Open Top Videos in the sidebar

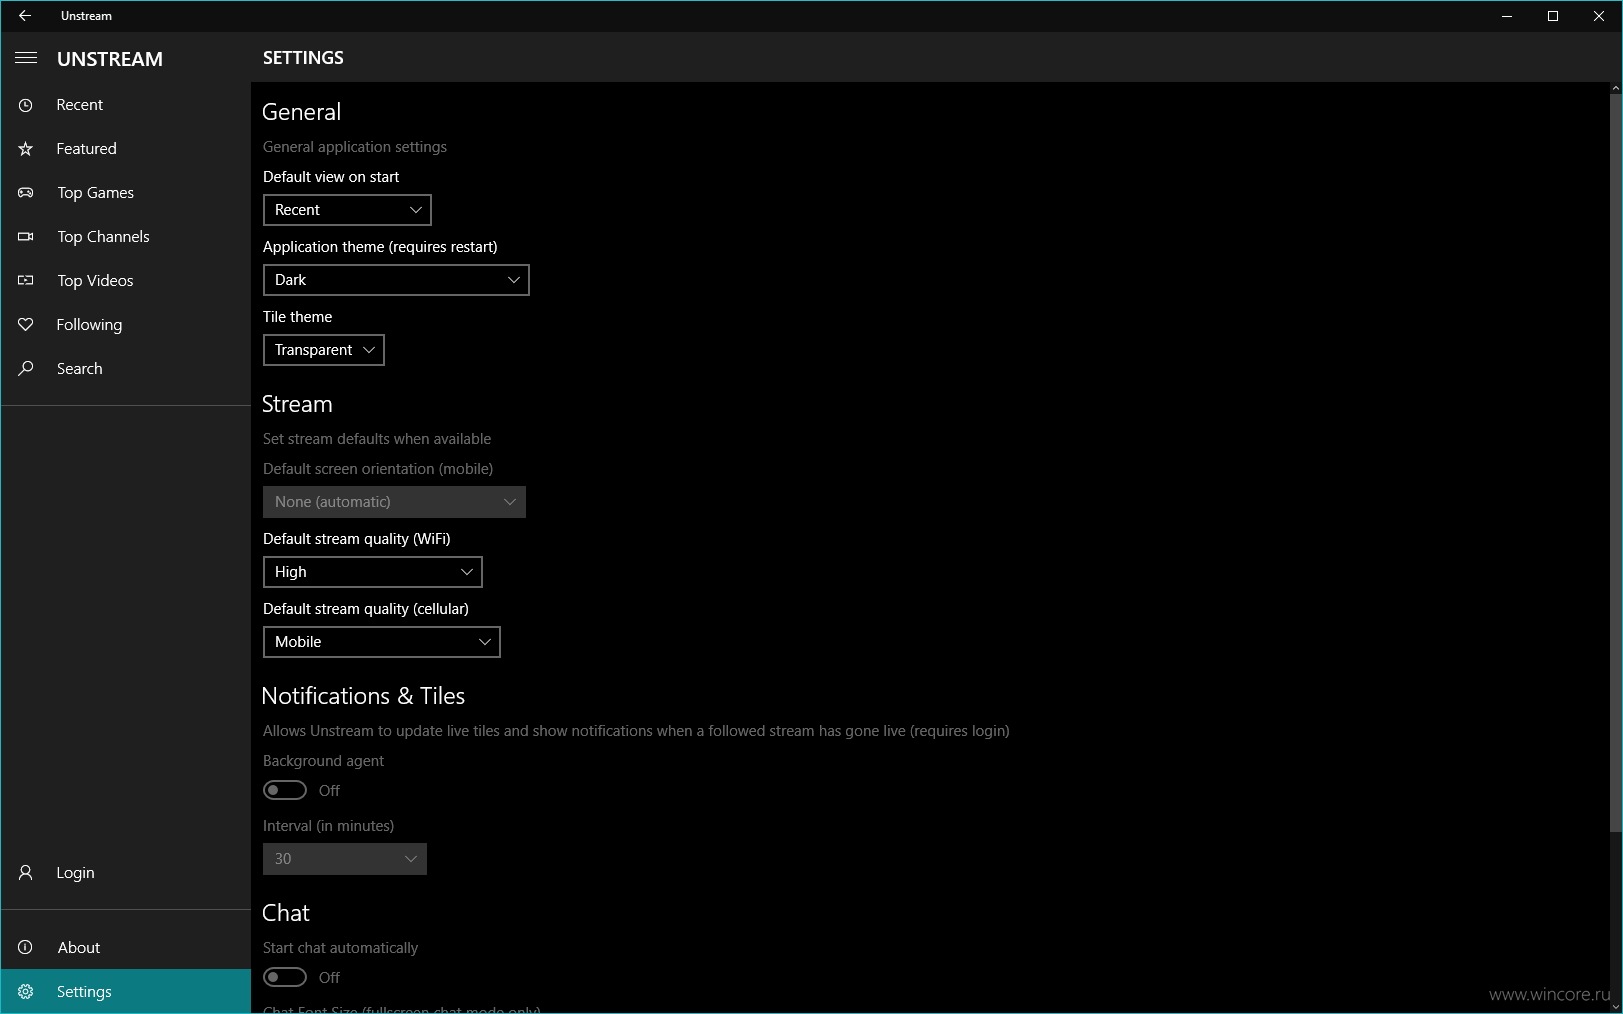pyautogui.click(x=125, y=281)
